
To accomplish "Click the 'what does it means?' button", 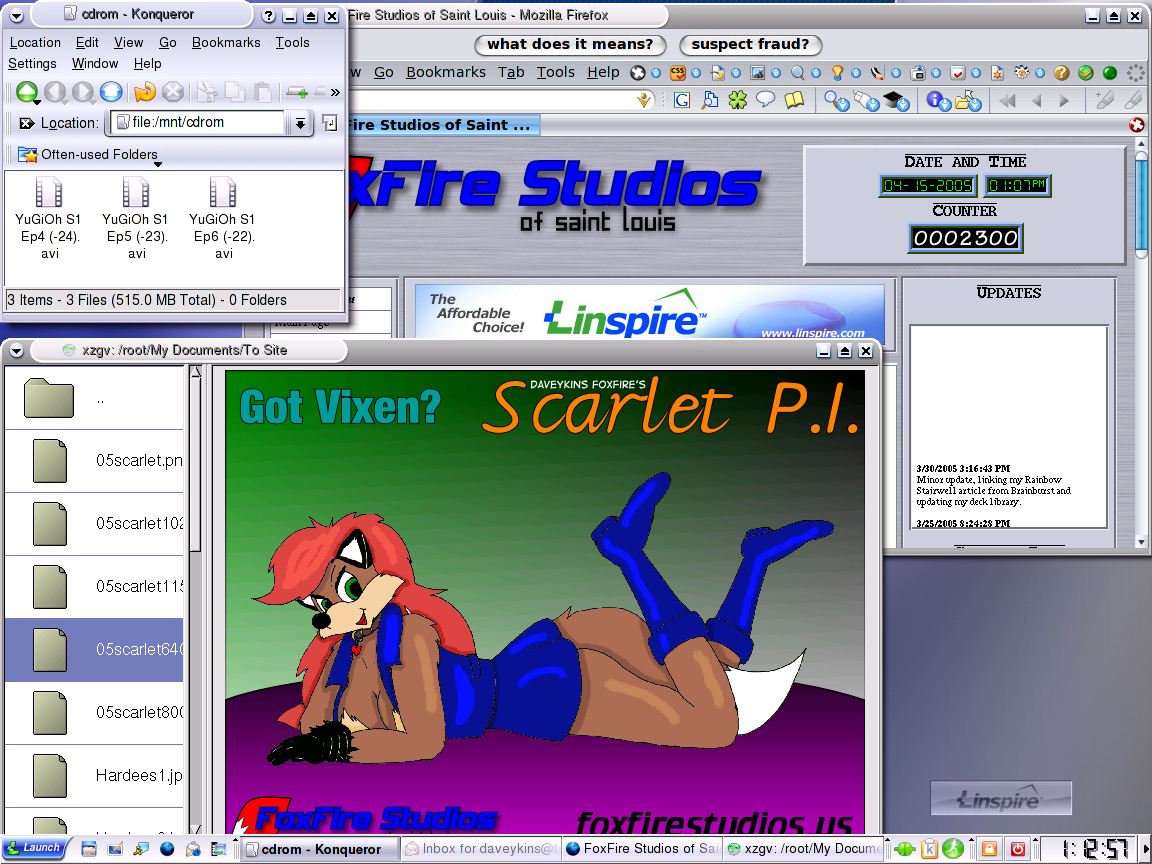I will (x=570, y=45).
